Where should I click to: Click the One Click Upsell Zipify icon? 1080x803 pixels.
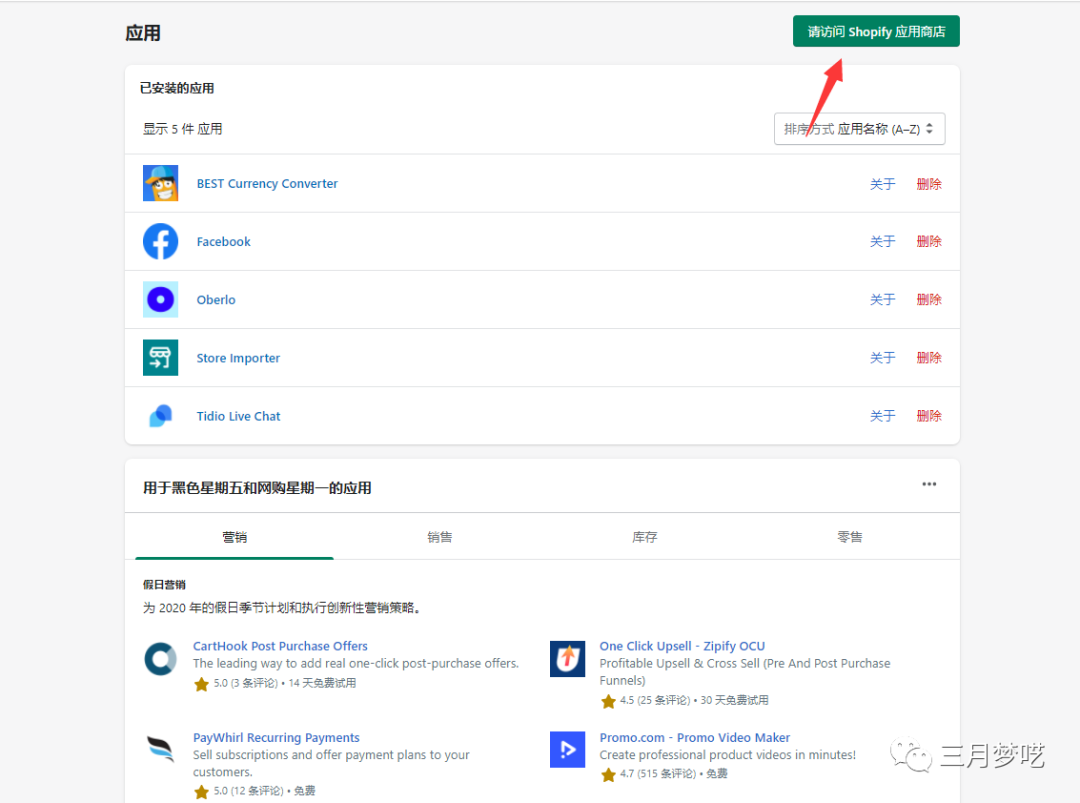point(567,659)
